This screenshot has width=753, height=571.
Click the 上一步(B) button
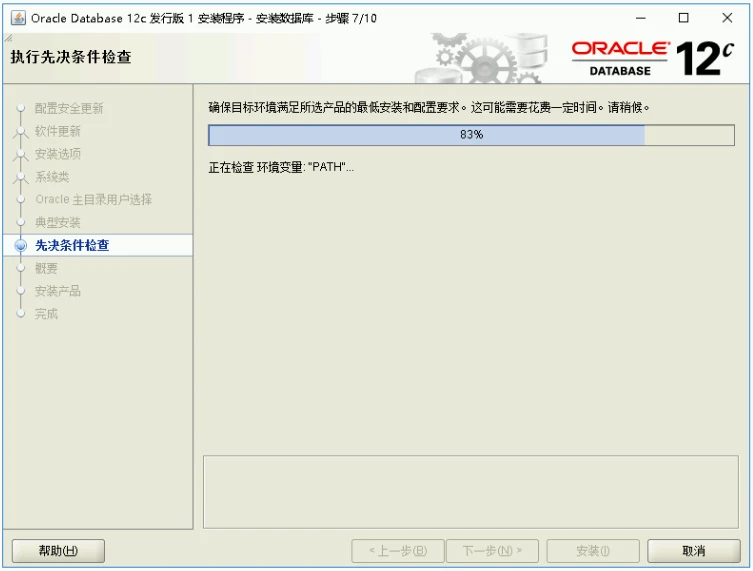(x=398, y=550)
